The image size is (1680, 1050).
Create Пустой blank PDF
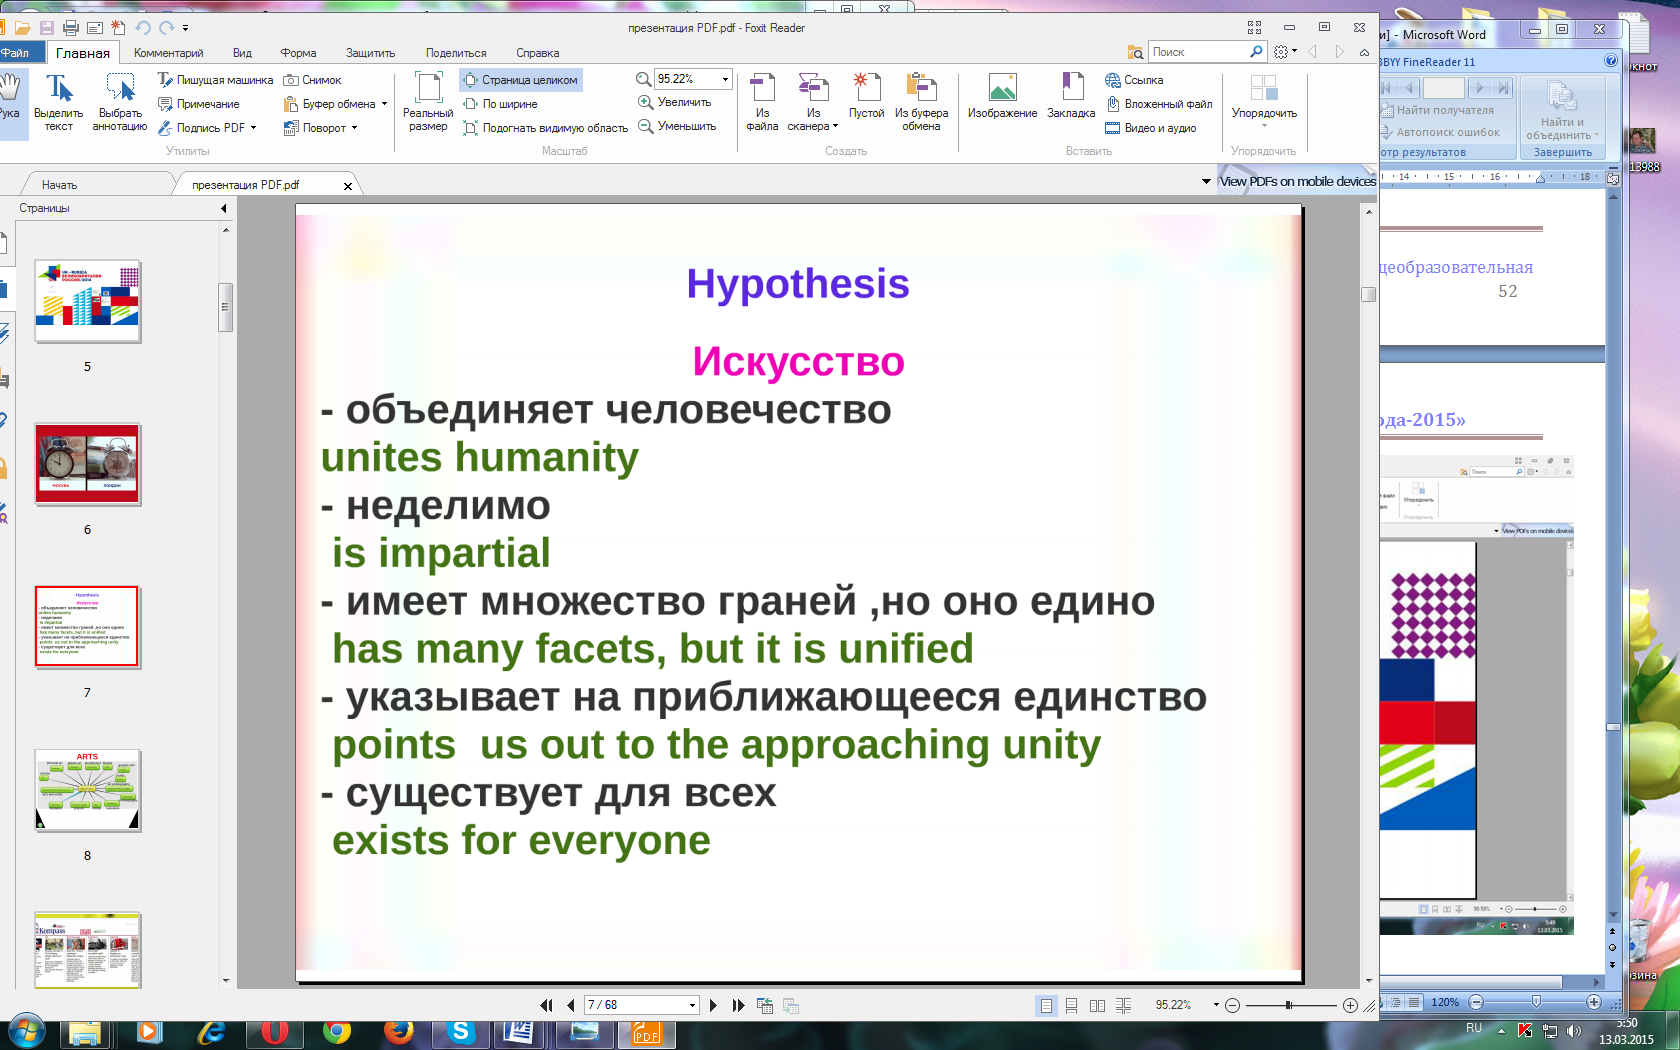coord(866,97)
